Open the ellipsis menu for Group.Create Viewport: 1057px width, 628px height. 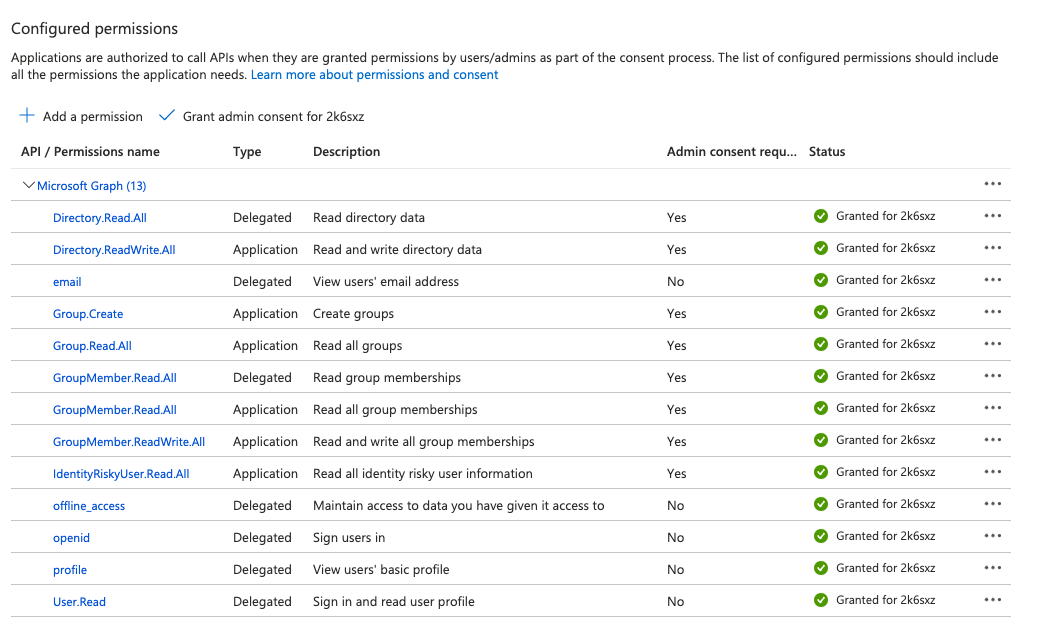(993, 312)
